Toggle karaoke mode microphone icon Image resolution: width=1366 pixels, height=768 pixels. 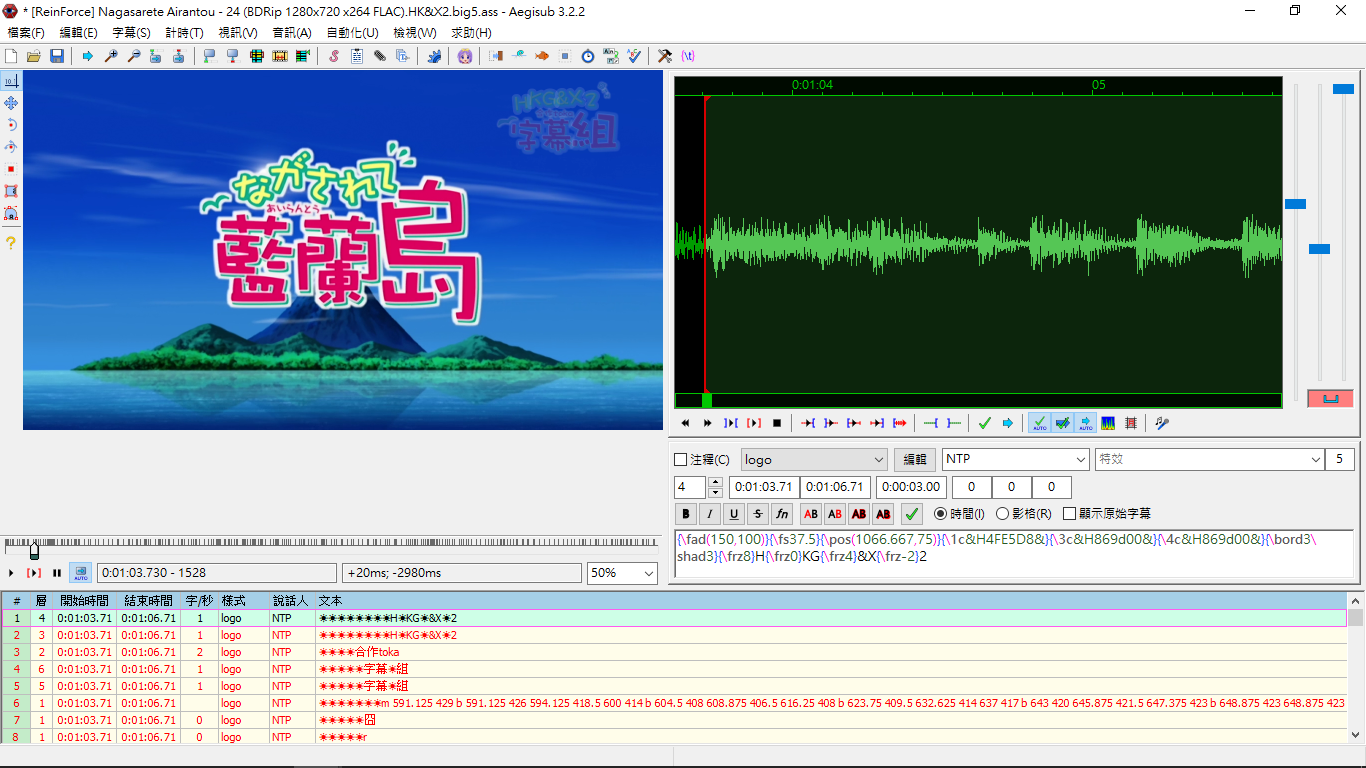1162,423
